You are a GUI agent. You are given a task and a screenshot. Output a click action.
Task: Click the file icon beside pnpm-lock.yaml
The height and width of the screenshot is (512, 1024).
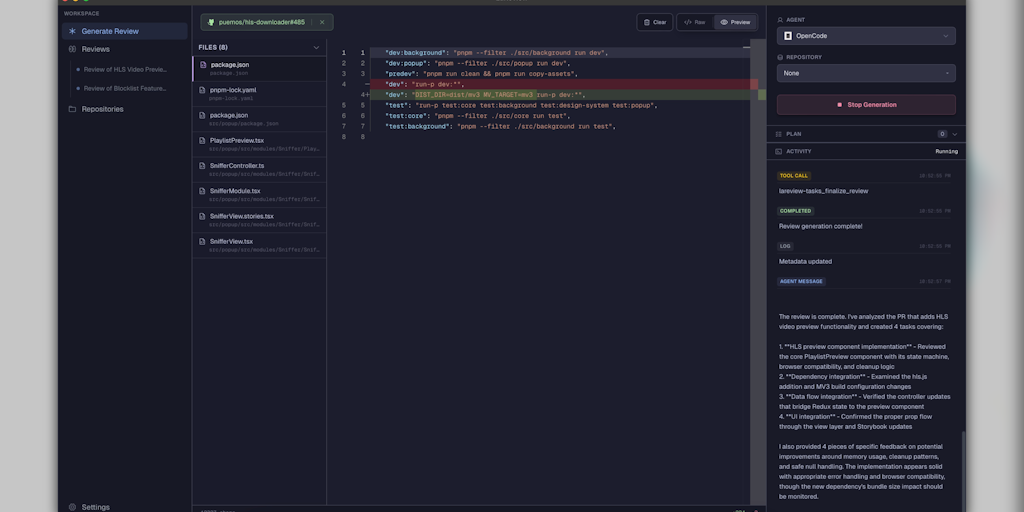click(203, 90)
